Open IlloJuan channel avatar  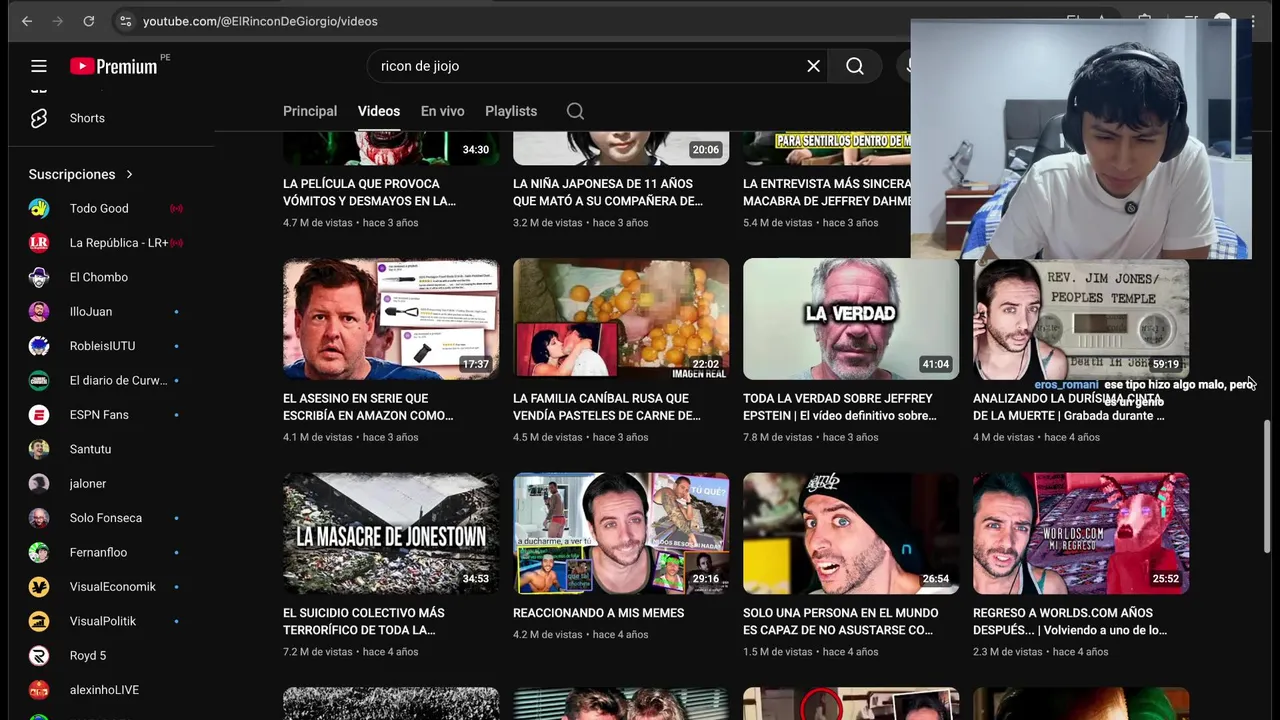[39, 312]
